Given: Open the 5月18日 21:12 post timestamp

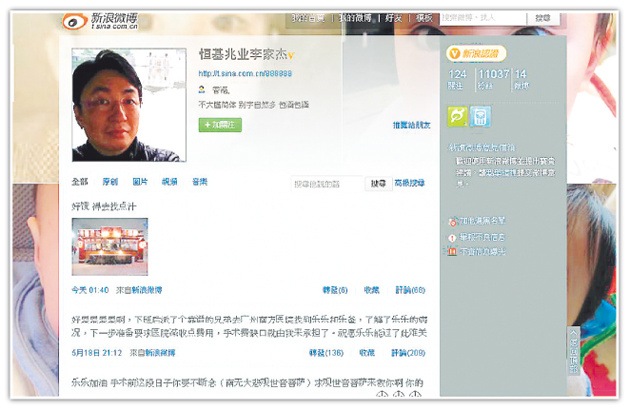Looking at the screenshot, I should pos(96,353).
